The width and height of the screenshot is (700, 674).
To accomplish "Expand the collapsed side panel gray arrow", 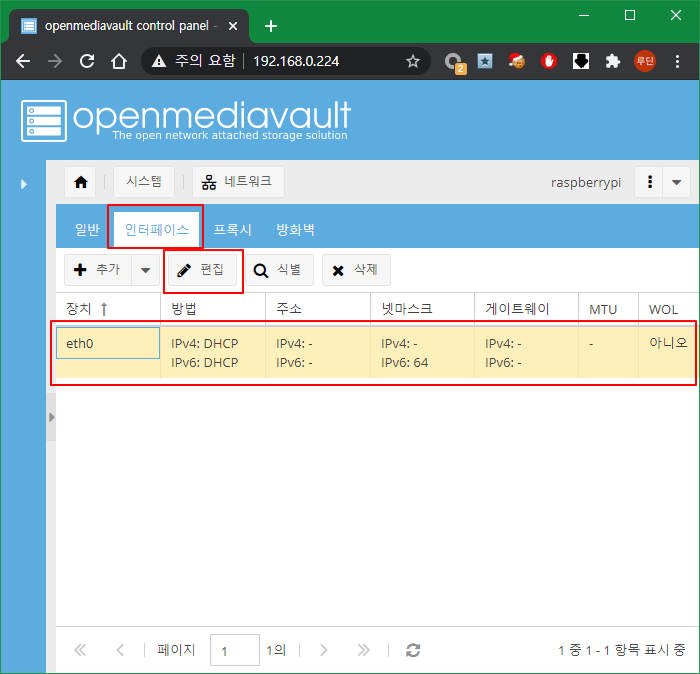I will pyautogui.click(x=52, y=417).
